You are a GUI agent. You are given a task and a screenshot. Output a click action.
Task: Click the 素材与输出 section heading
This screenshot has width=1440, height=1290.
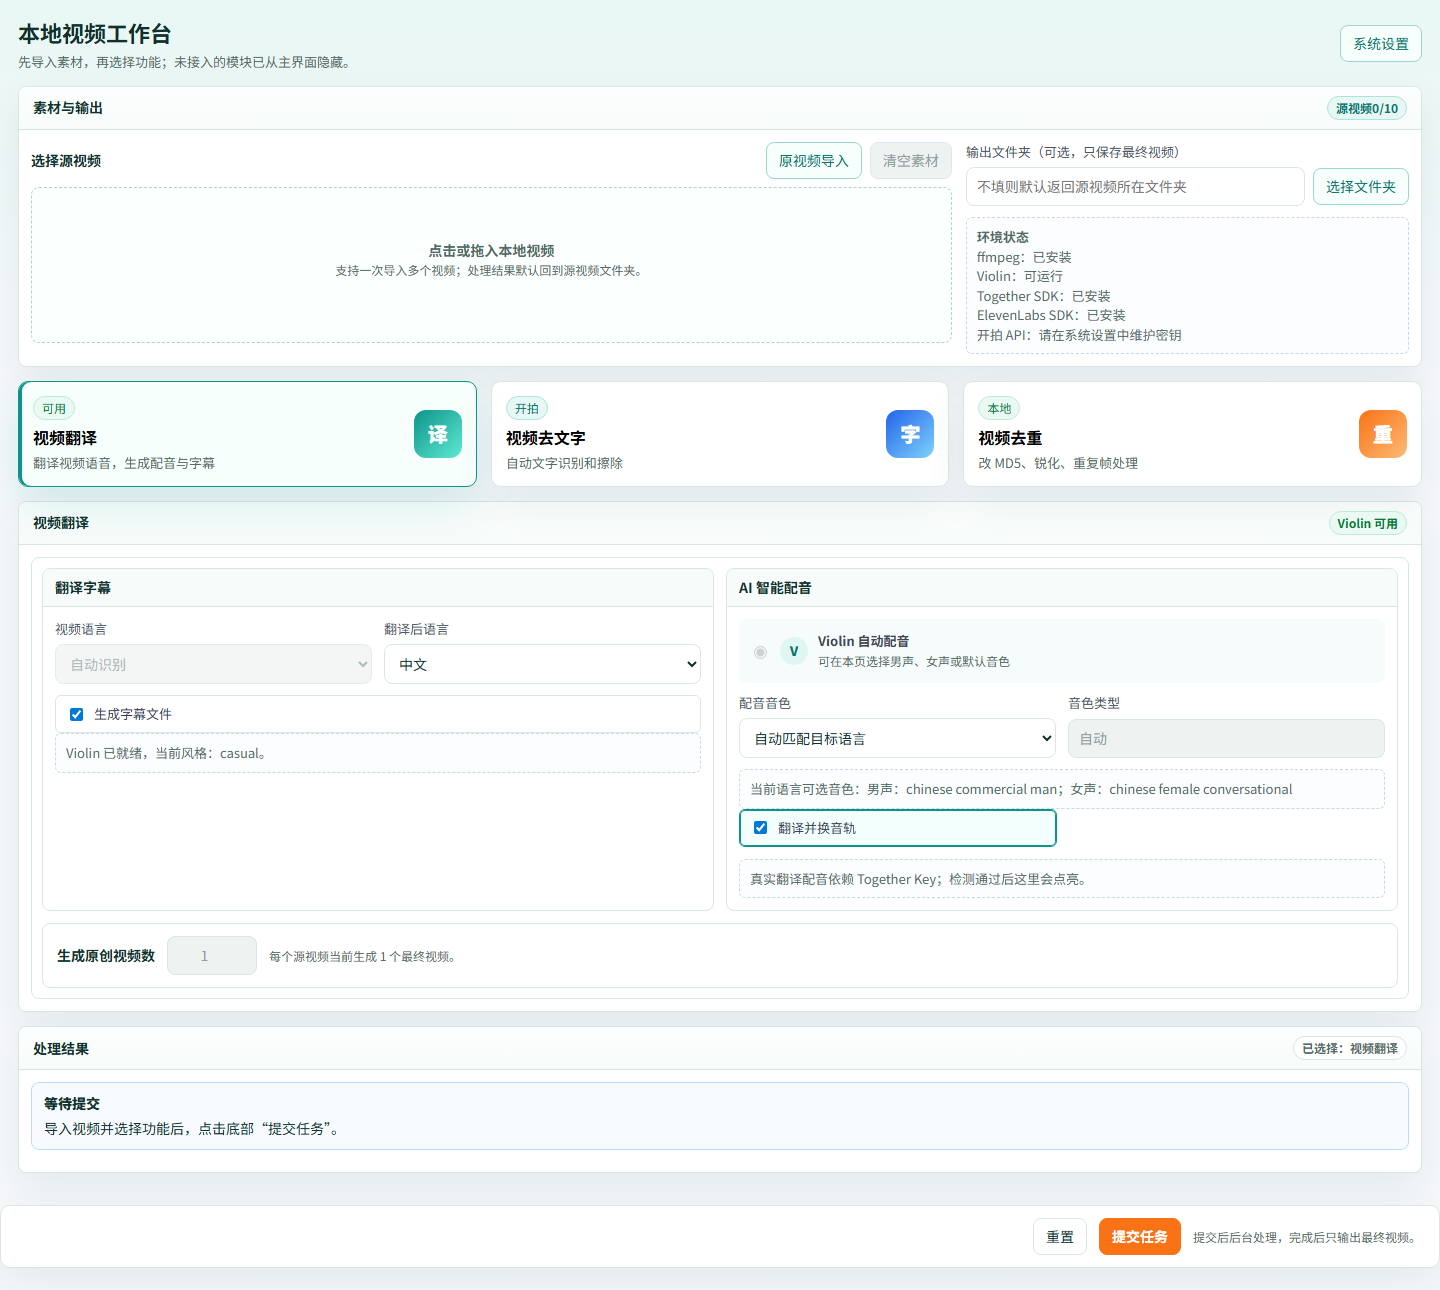click(x=68, y=108)
